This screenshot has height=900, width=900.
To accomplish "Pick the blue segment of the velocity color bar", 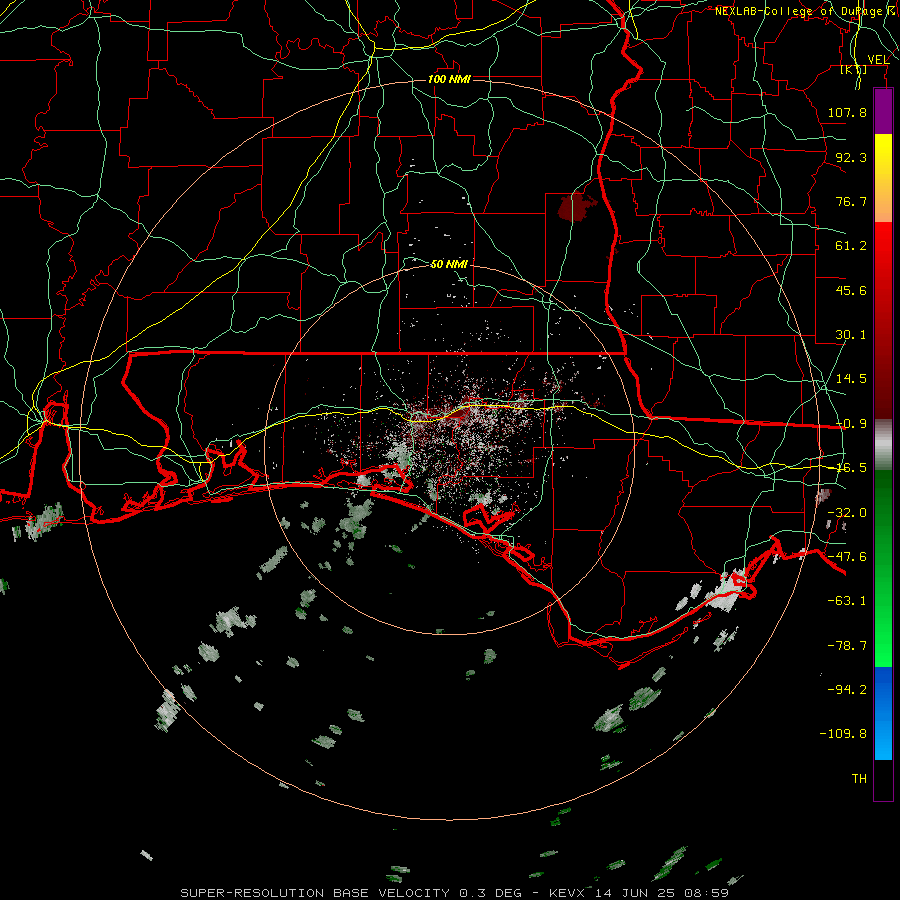I will point(883,713).
